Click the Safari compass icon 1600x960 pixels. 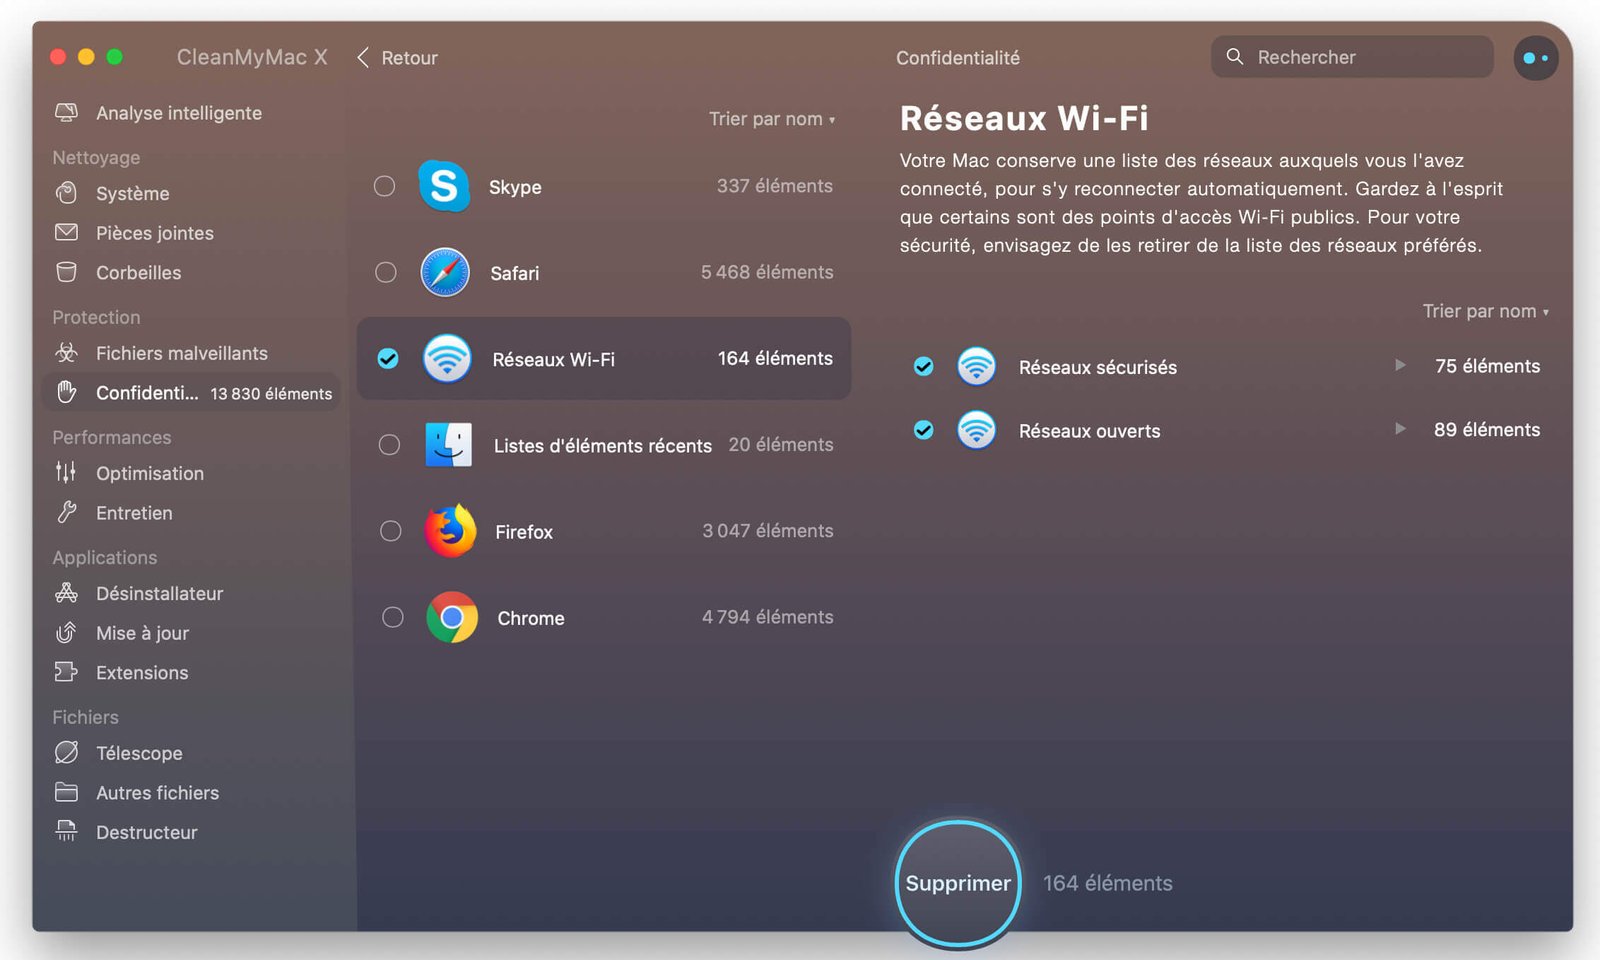[x=445, y=272]
